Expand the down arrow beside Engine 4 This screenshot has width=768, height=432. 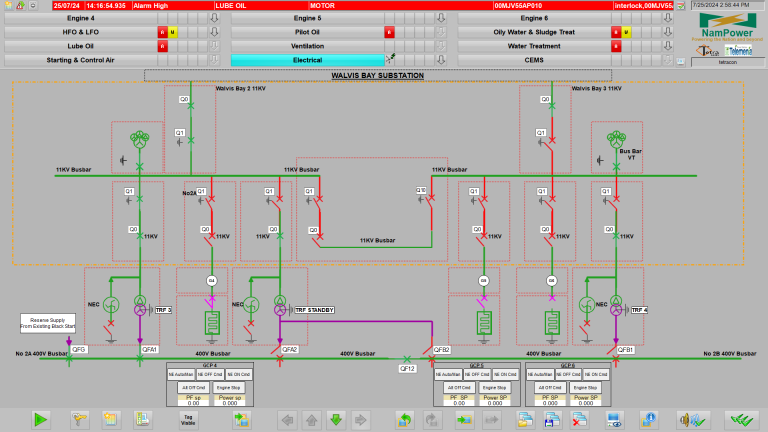214,18
